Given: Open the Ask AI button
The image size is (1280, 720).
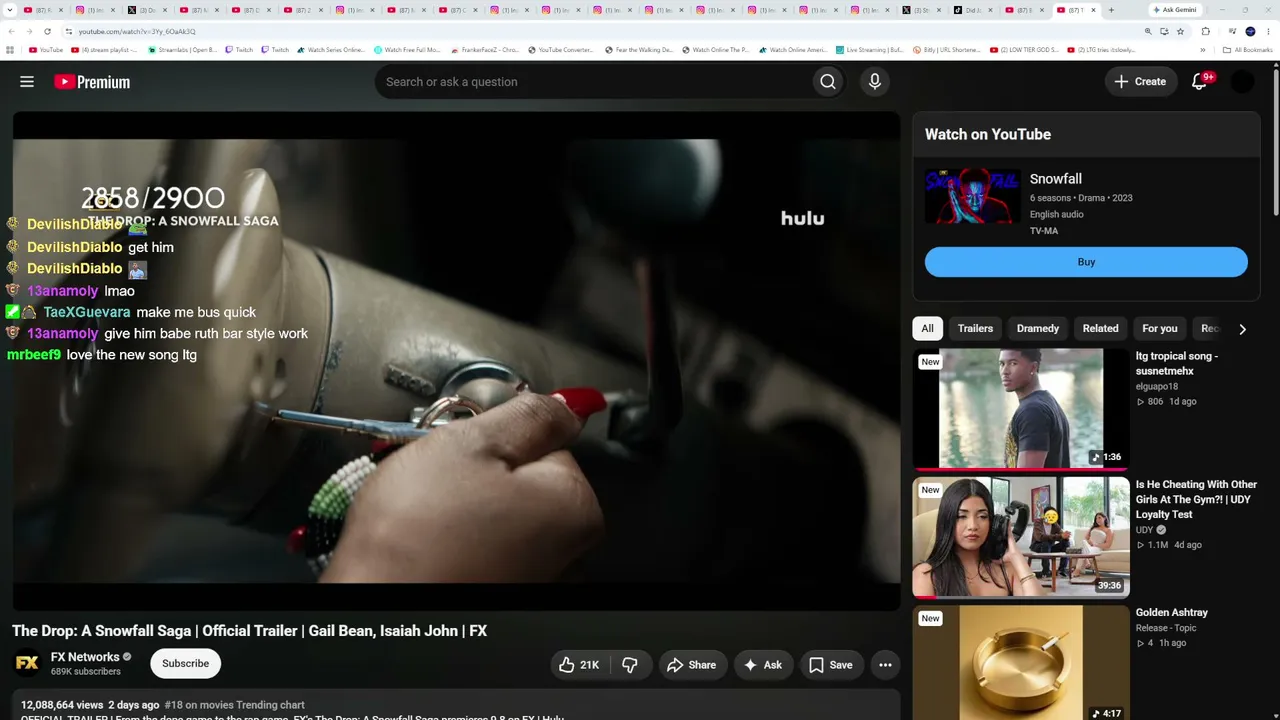Looking at the screenshot, I should (x=762, y=665).
